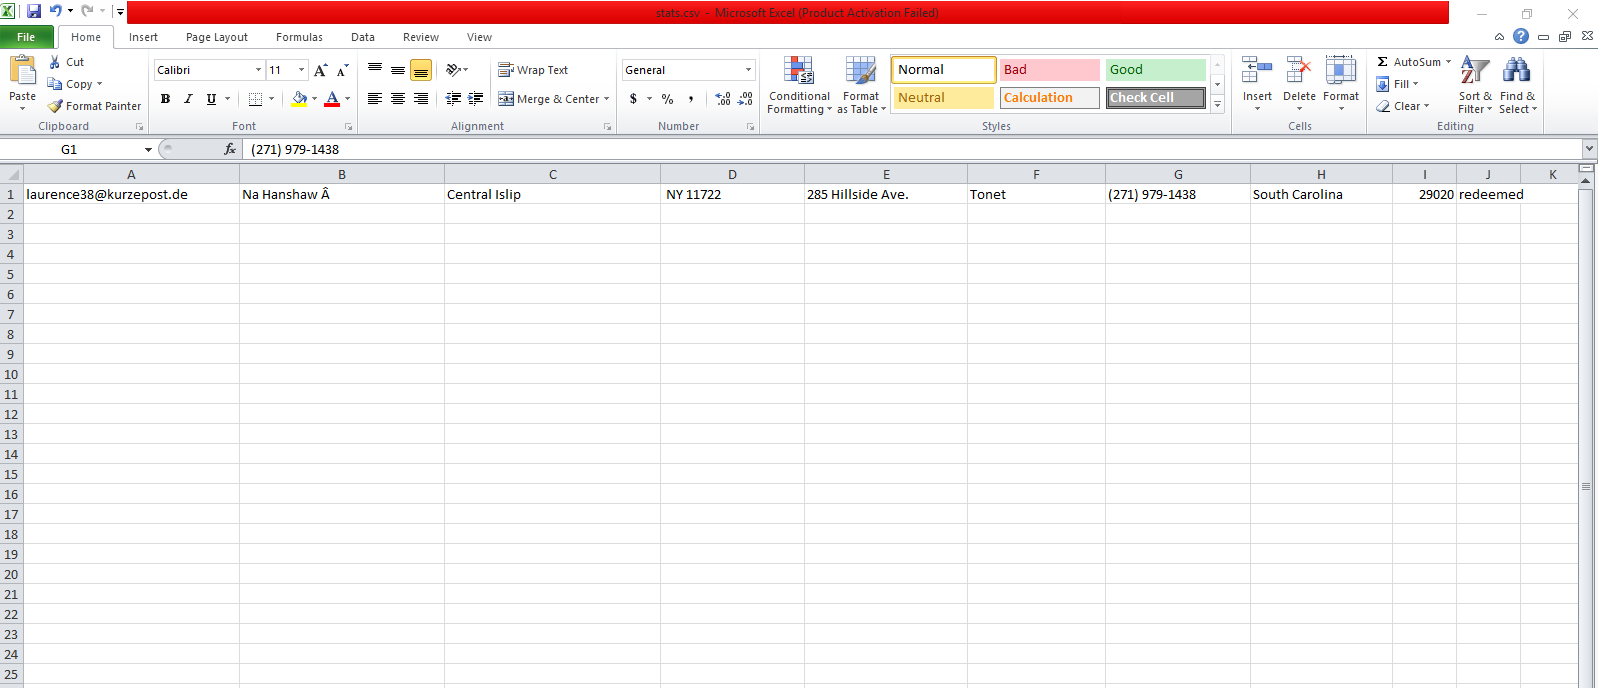The image size is (1598, 688).
Task: Open the Format cells menu
Action: click(1341, 85)
